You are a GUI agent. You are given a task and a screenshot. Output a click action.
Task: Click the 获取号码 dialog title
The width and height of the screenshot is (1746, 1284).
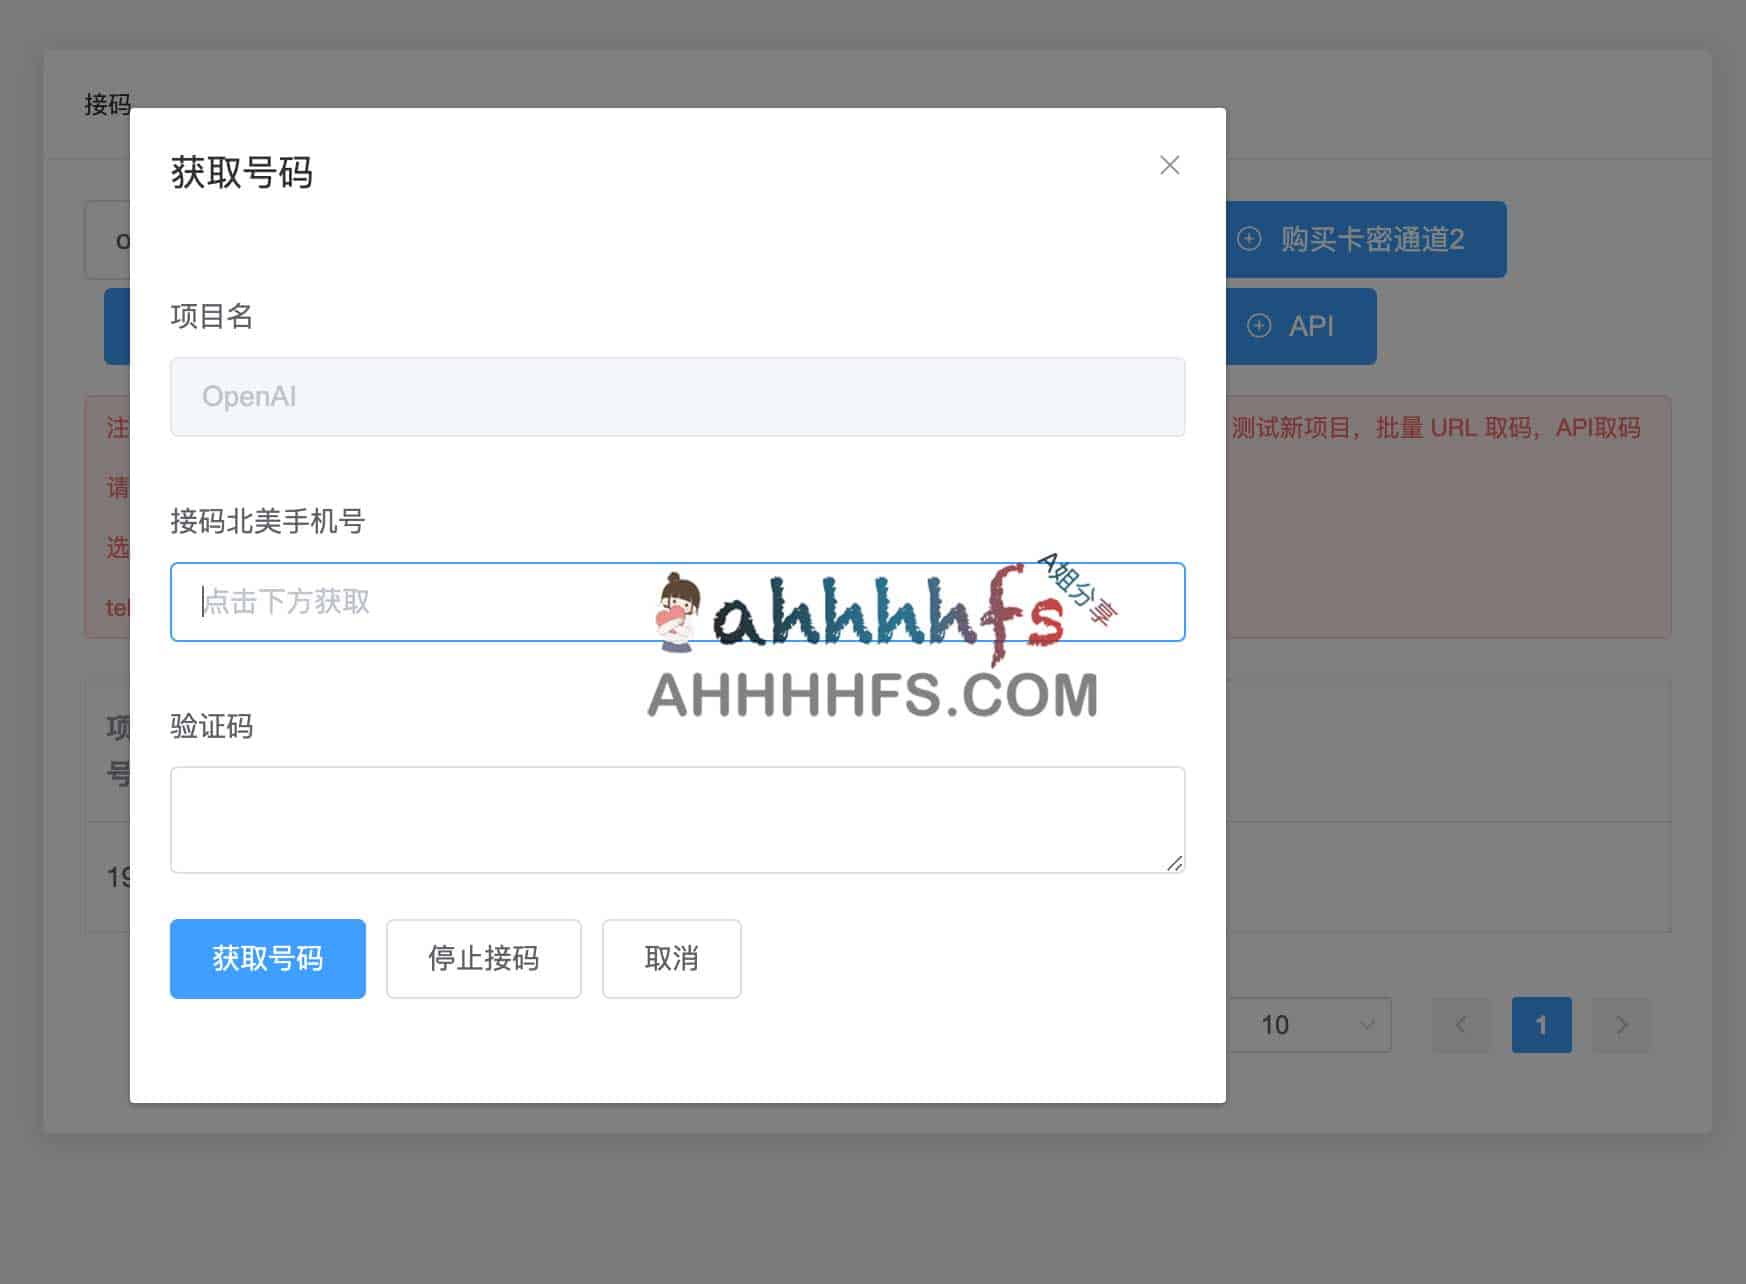coord(242,172)
